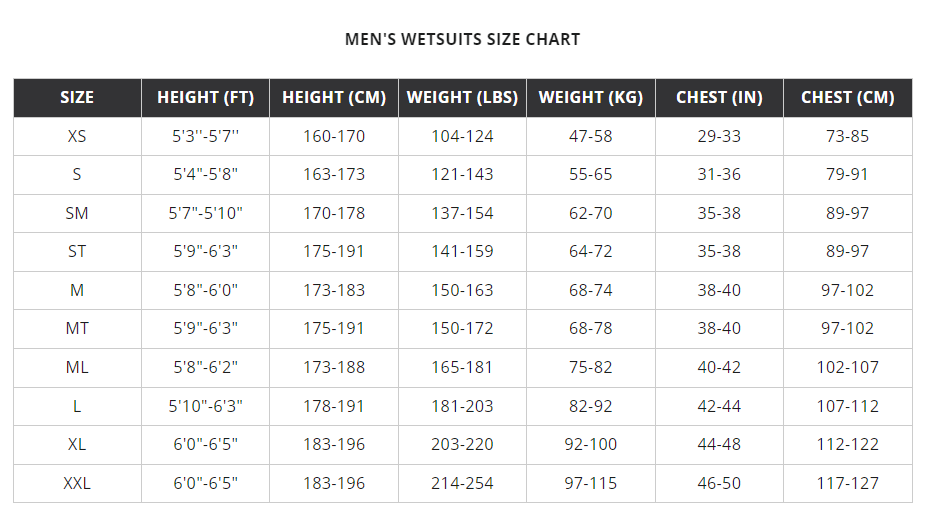Click the HEIGHT (CM) header cell
This screenshot has height=510, width=928.
pyautogui.click(x=334, y=98)
